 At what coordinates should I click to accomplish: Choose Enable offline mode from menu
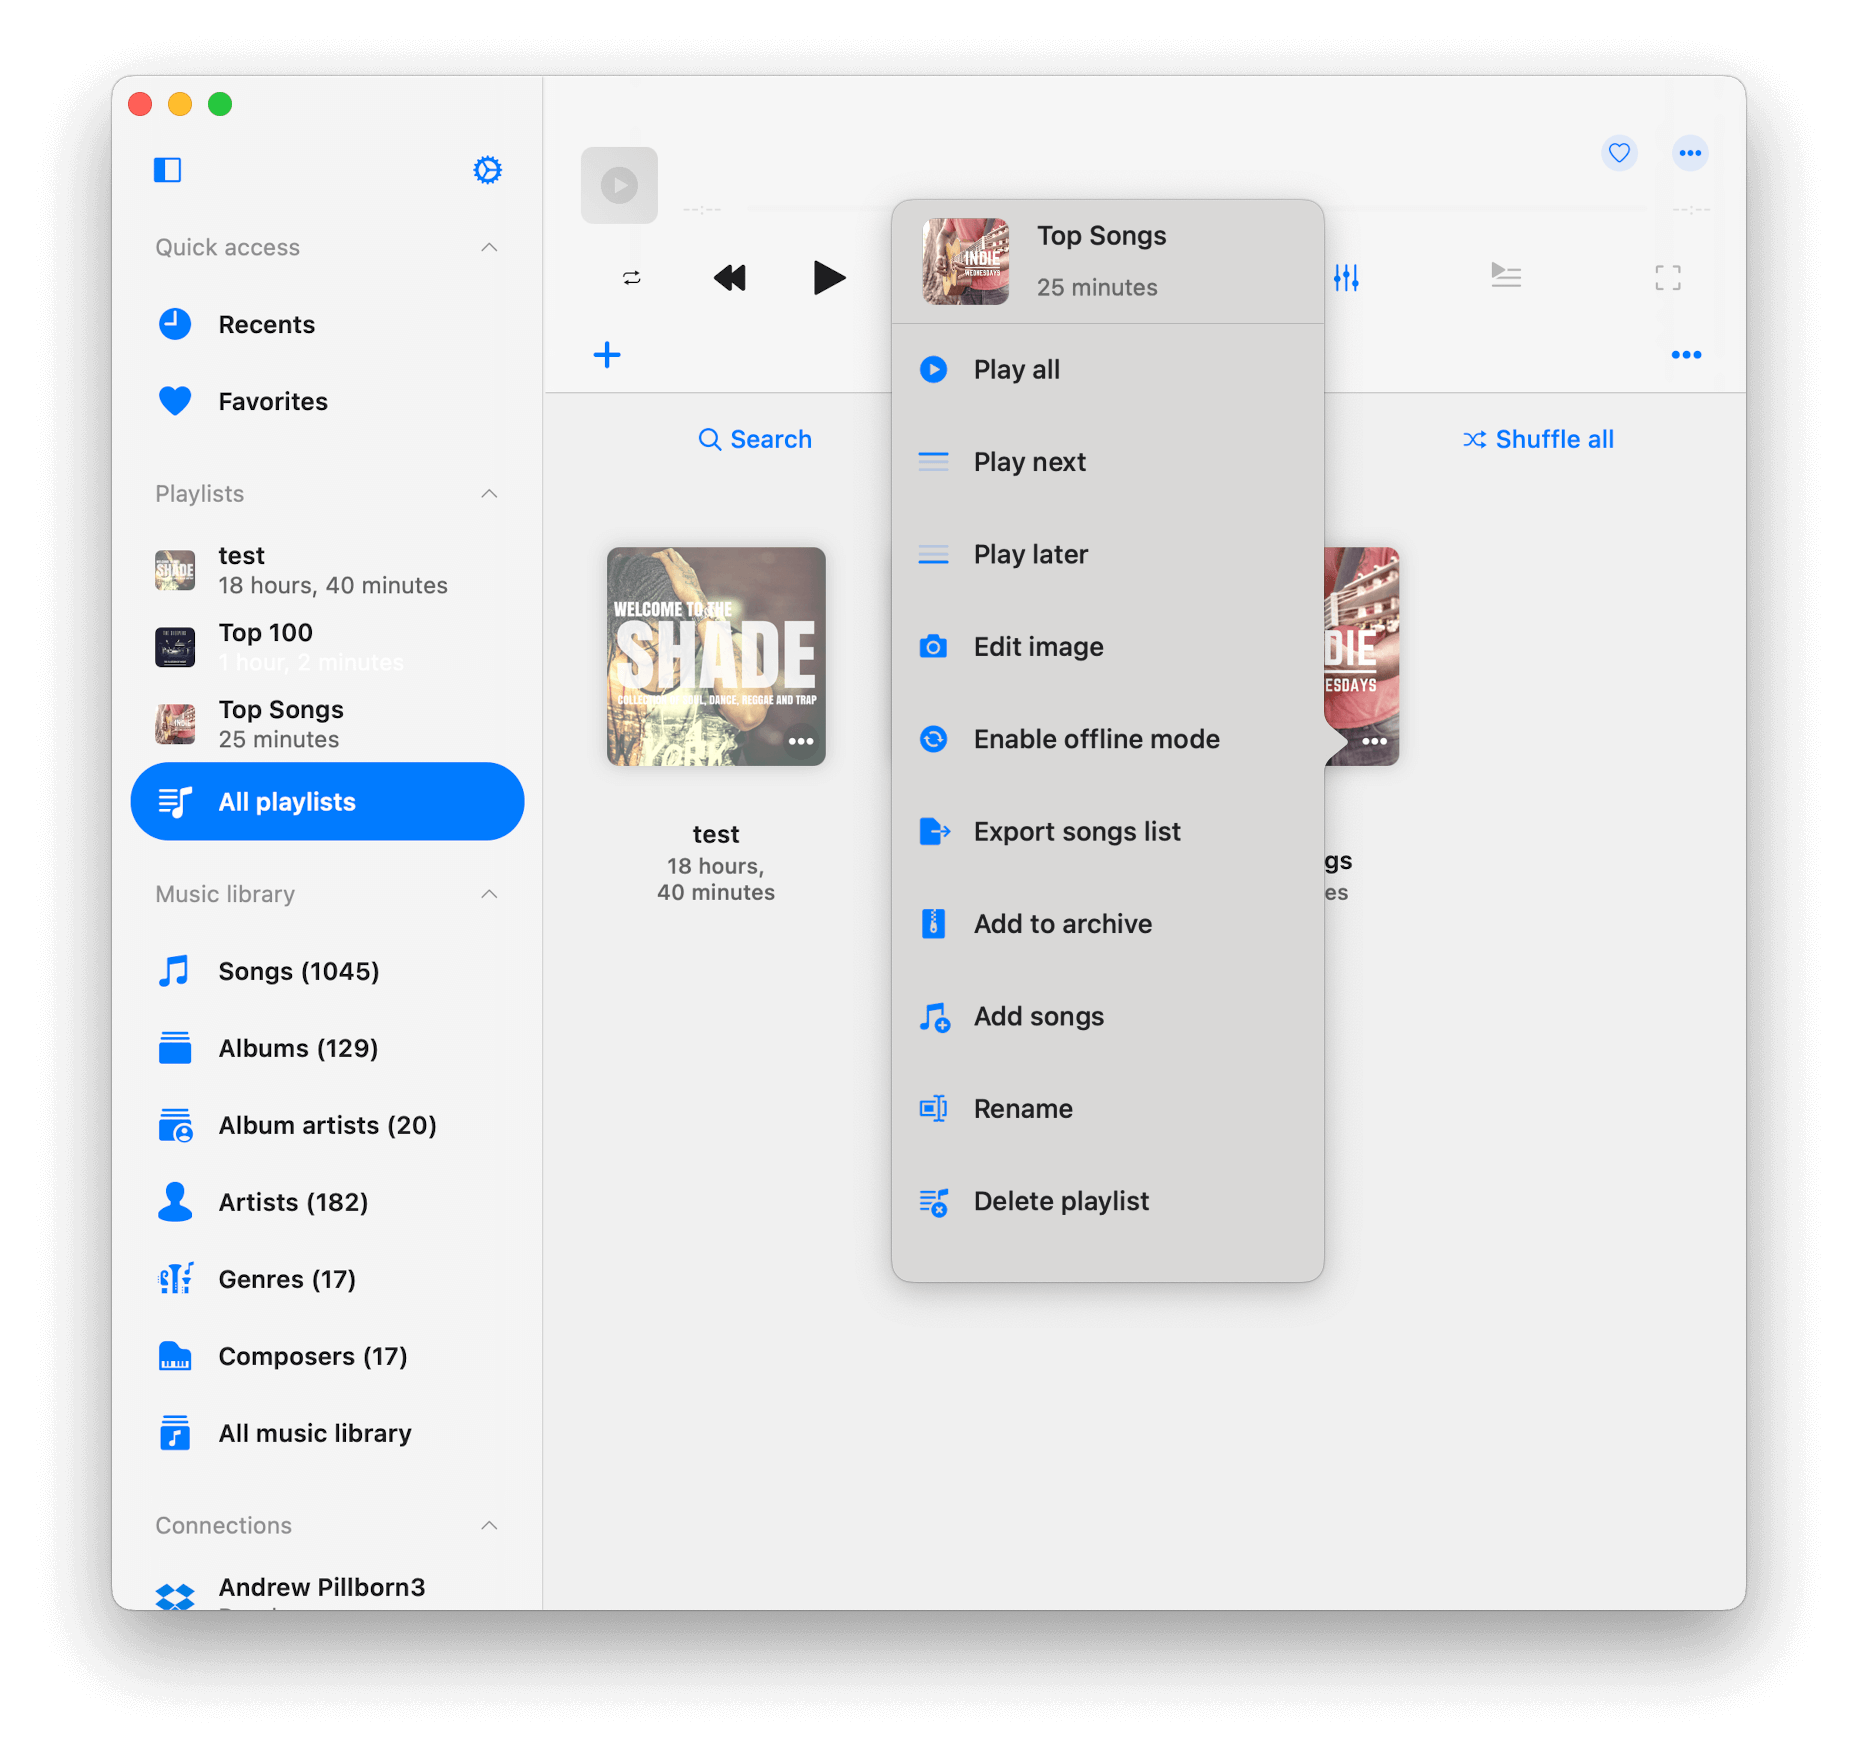coord(1096,739)
